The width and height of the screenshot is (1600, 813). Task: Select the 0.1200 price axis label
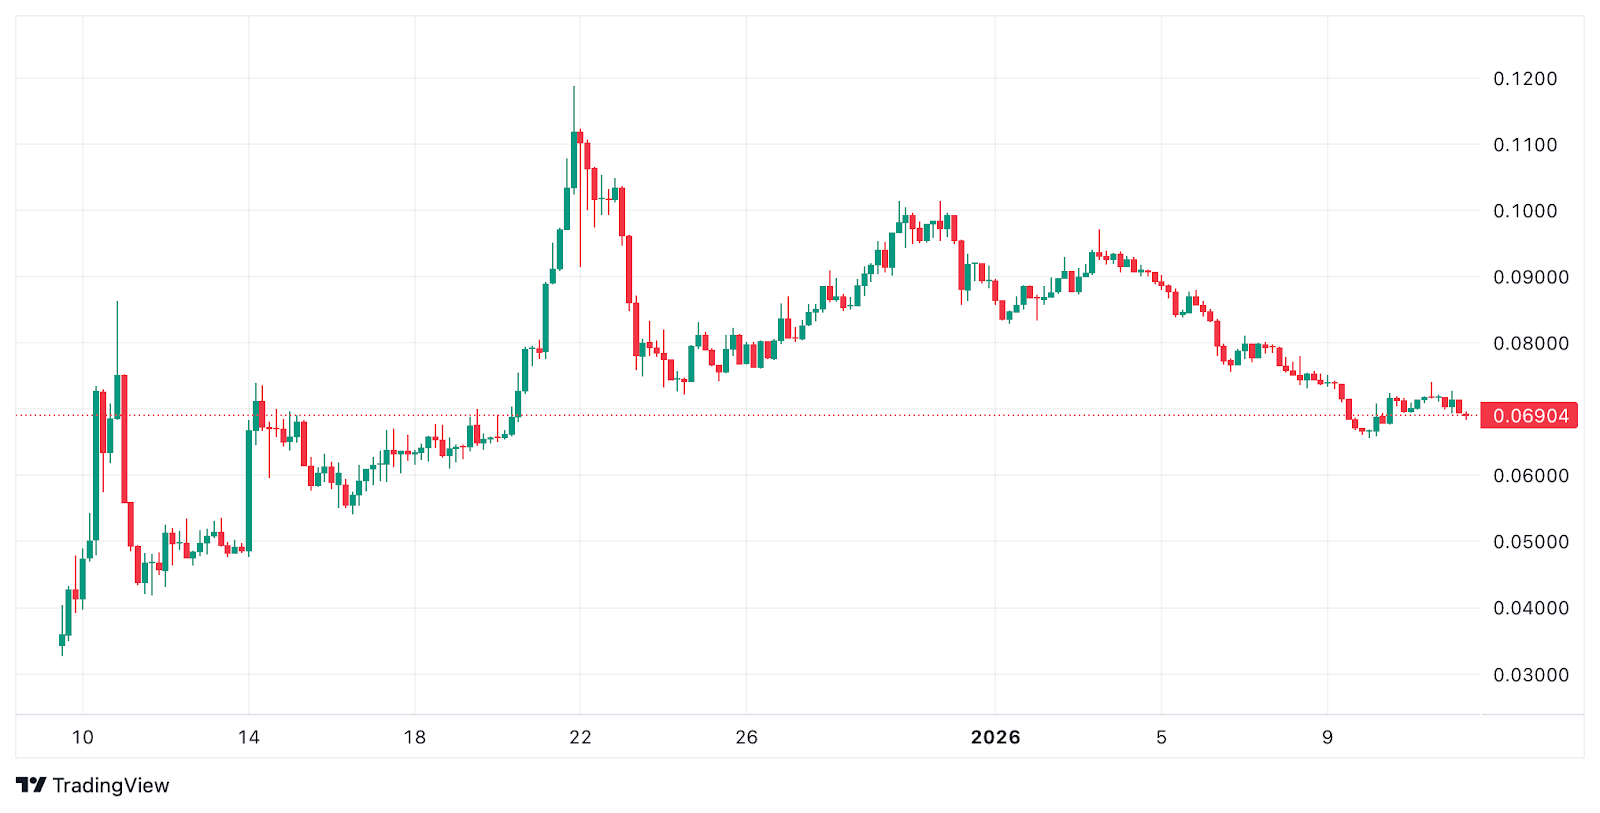pyautogui.click(x=1525, y=79)
